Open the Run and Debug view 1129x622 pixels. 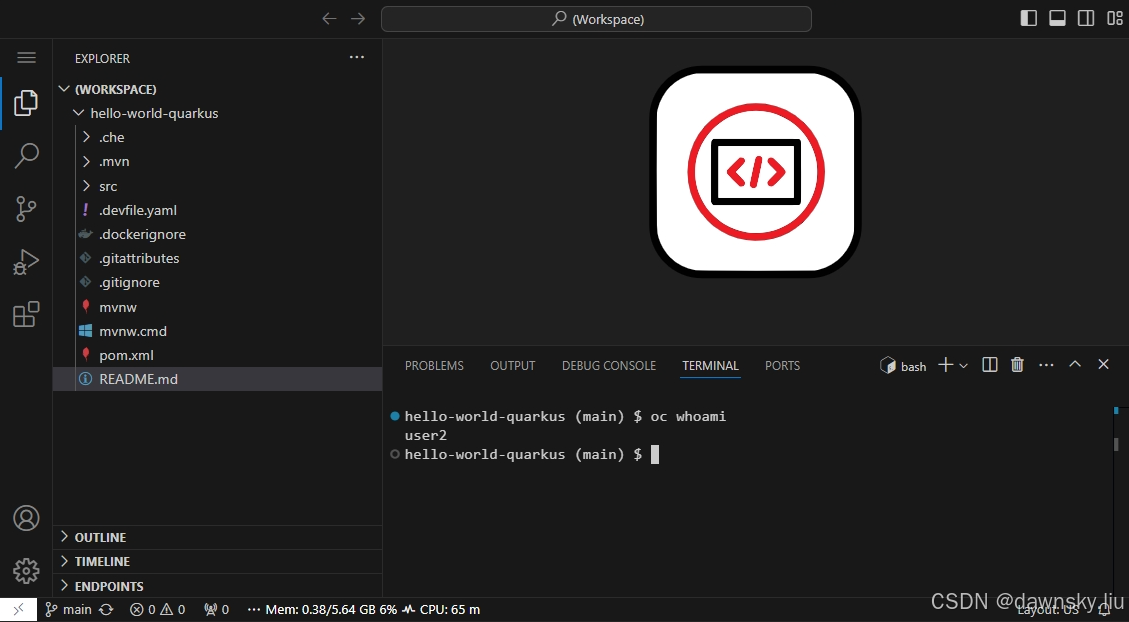(26, 262)
